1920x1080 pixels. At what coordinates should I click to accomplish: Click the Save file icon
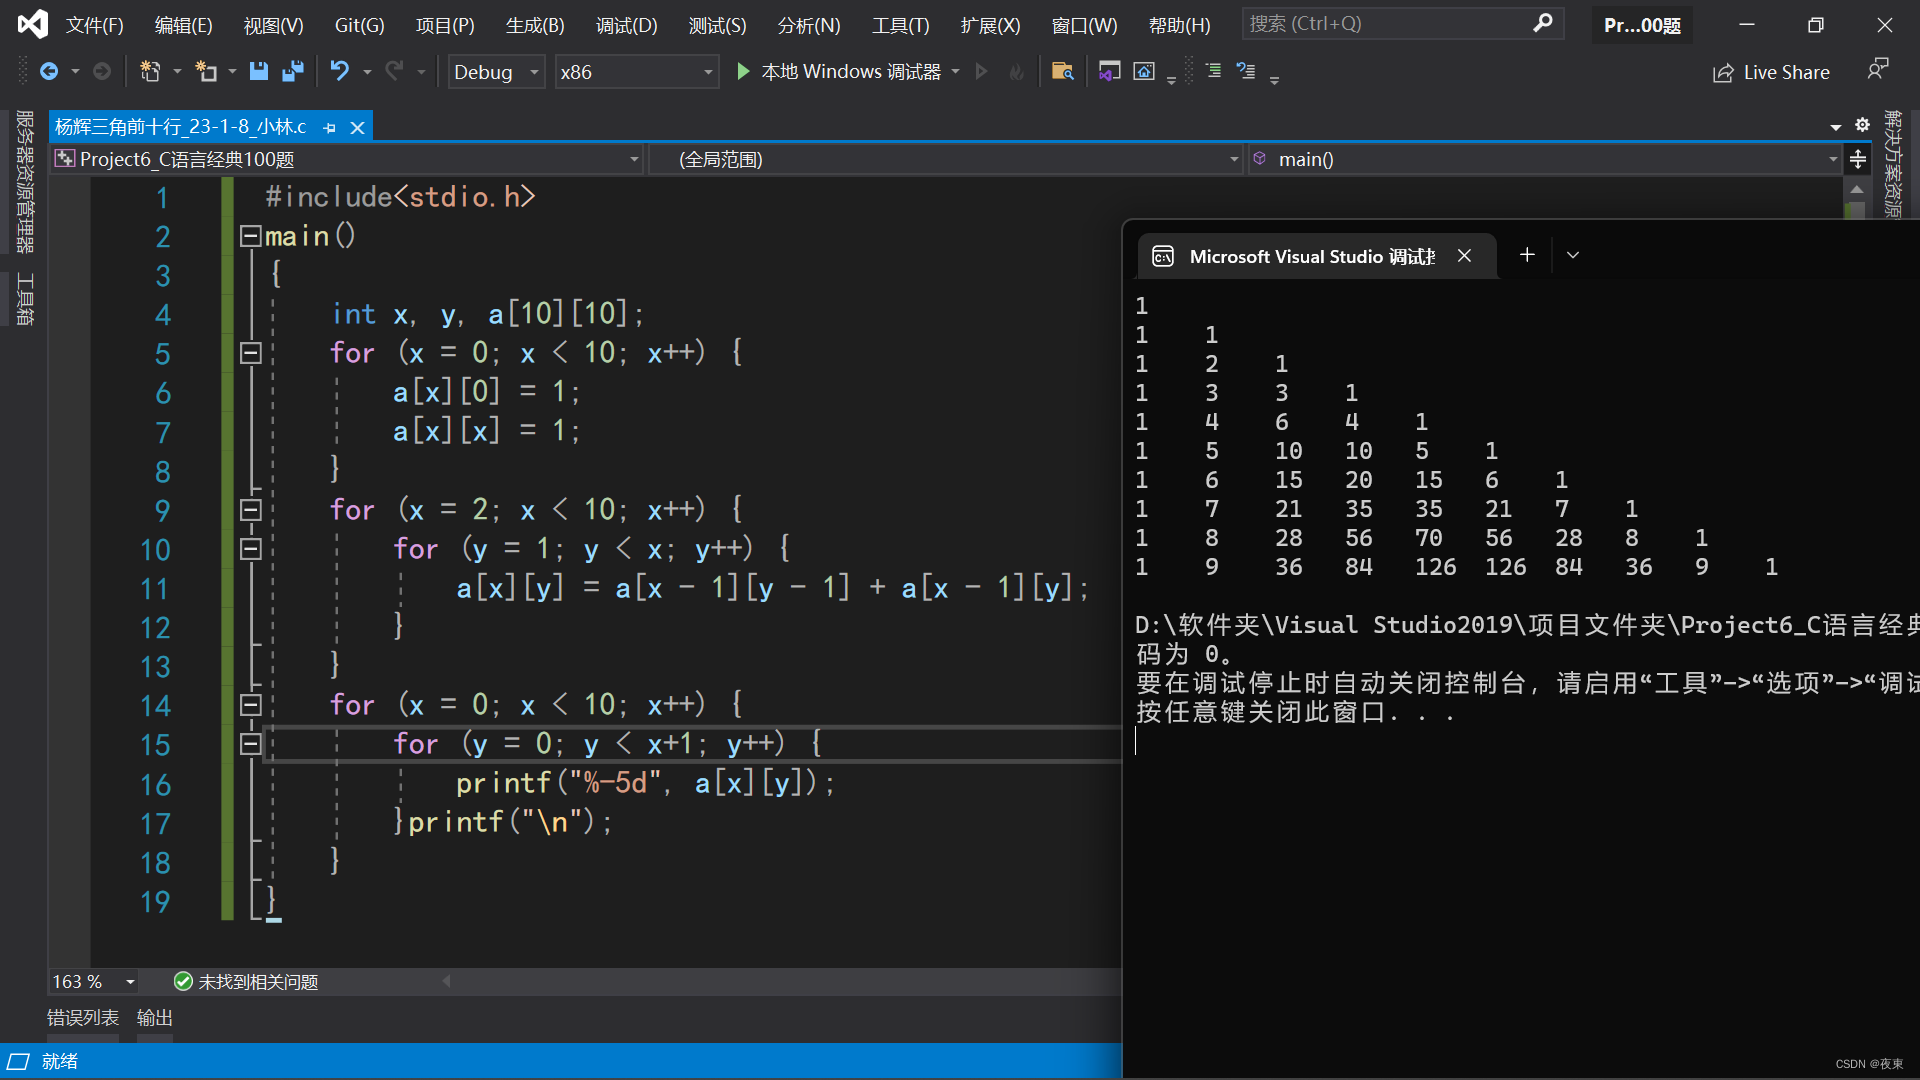click(258, 71)
